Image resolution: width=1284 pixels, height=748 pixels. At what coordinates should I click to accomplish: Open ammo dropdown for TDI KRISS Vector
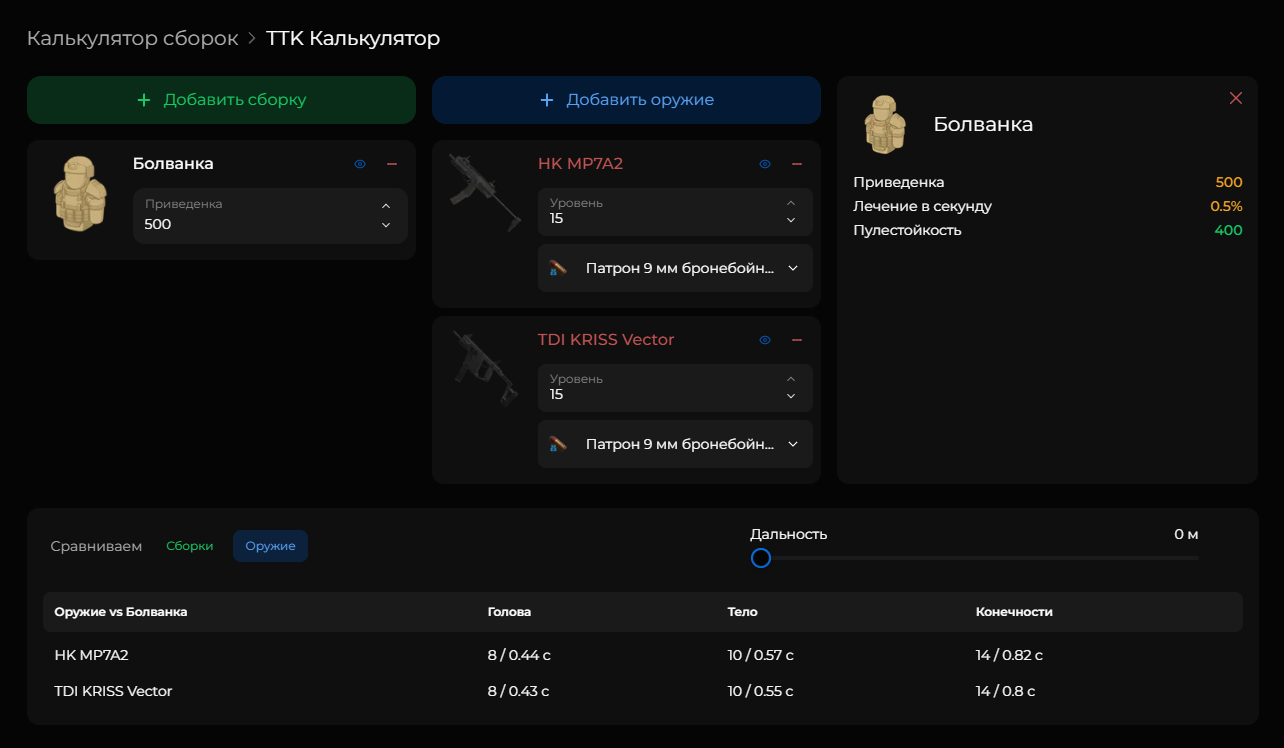point(675,444)
